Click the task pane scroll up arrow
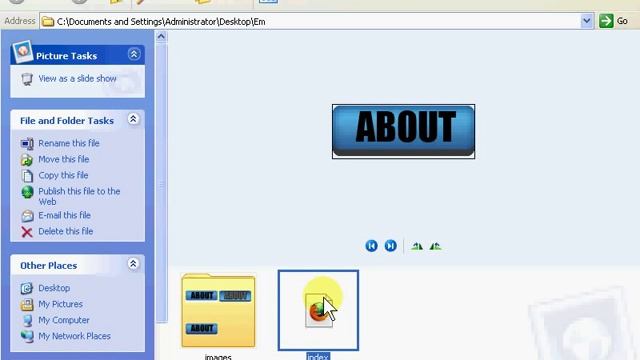The image size is (640, 360). point(161,37)
